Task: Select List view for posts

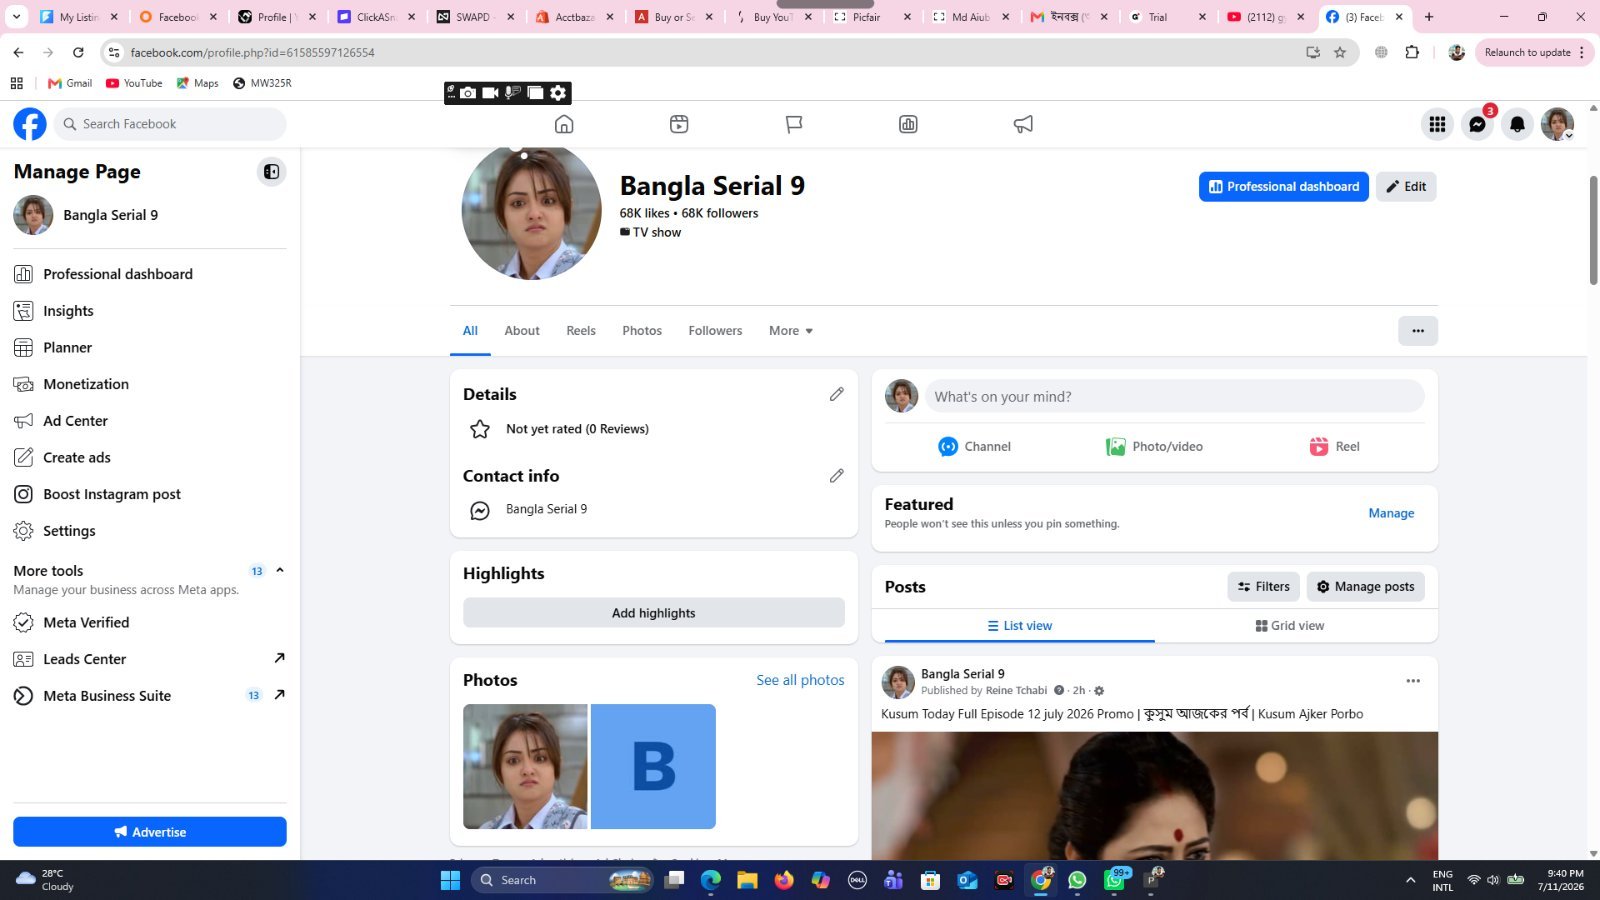Action: pyautogui.click(x=1020, y=626)
